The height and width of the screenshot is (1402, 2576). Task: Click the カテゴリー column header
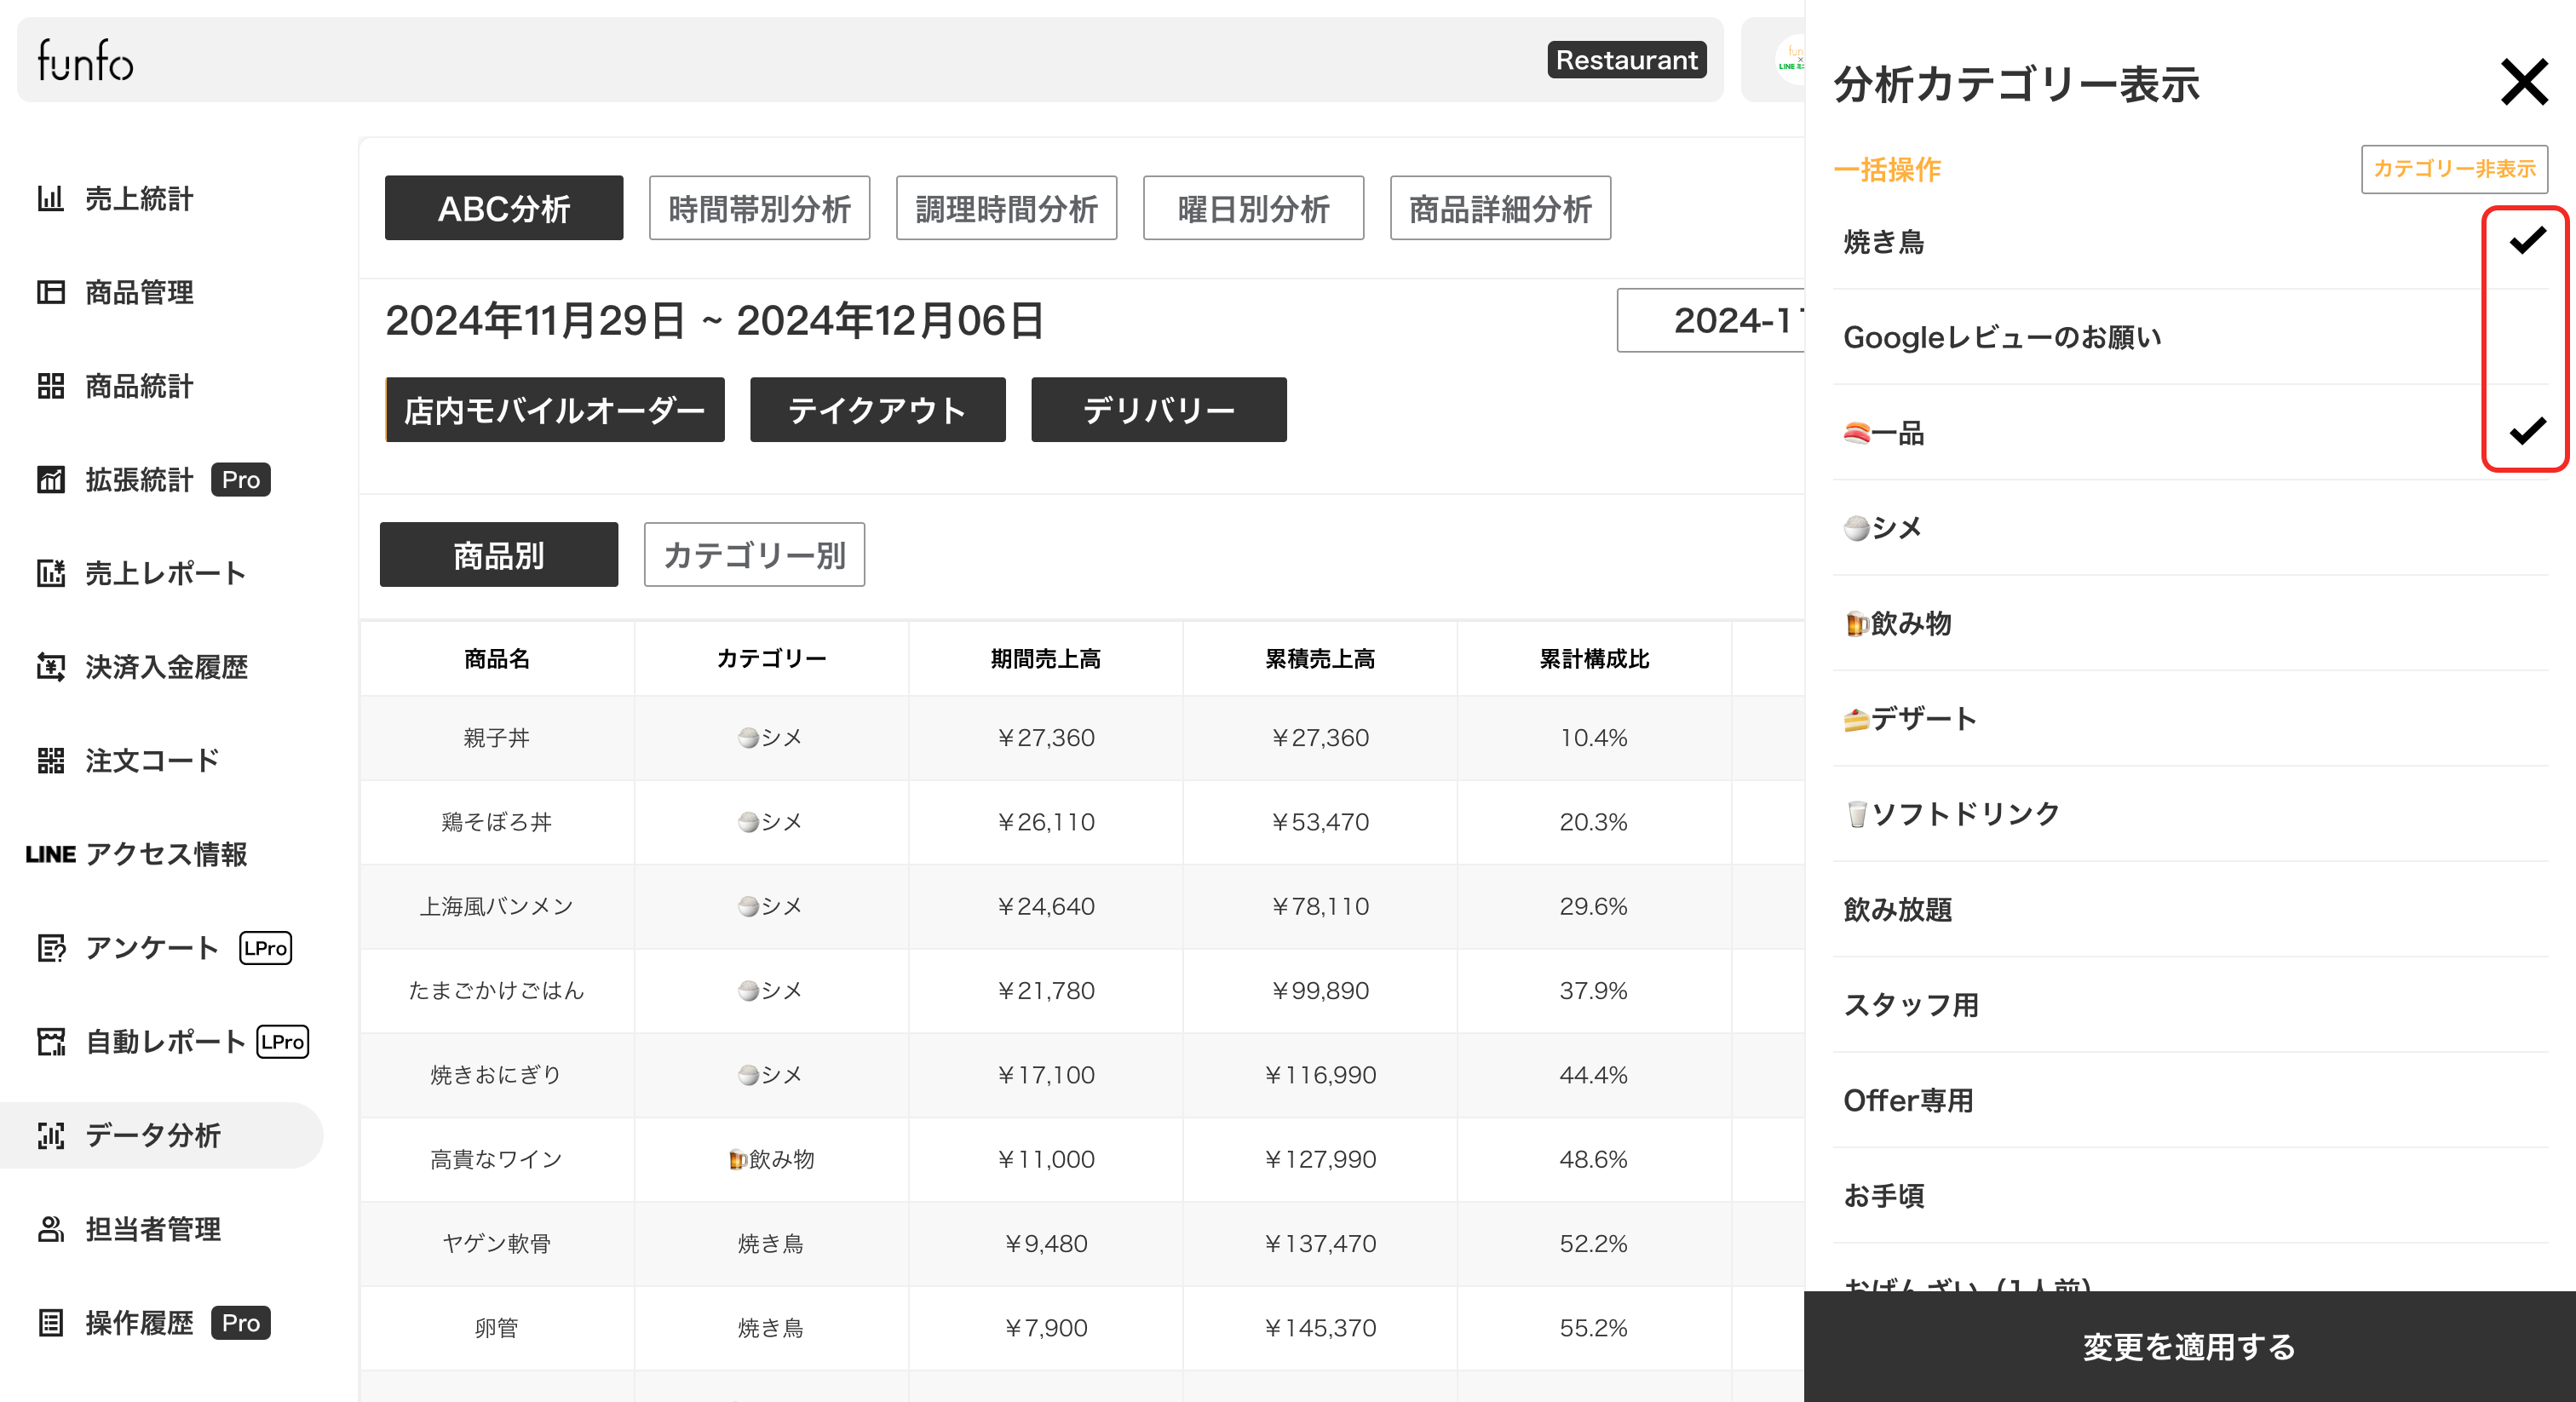(x=771, y=658)
